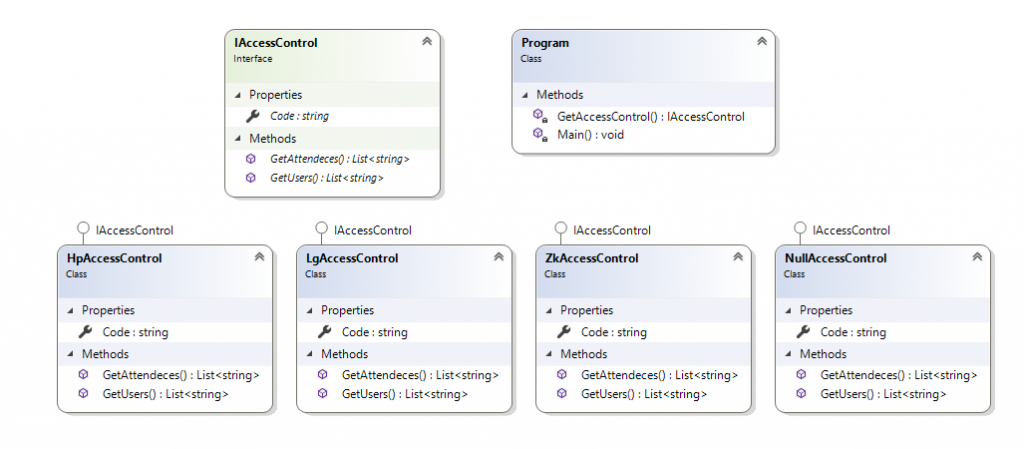
Task: Collapse Methods section in Program class
Action: 526,95
